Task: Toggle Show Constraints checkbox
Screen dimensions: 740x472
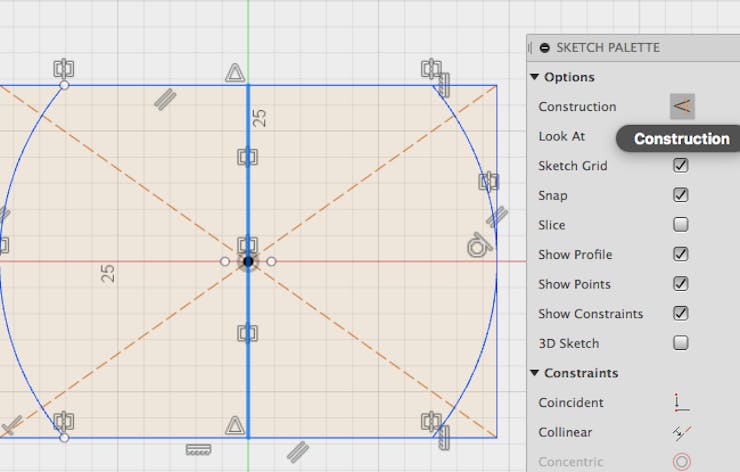Action: (681, 313)
